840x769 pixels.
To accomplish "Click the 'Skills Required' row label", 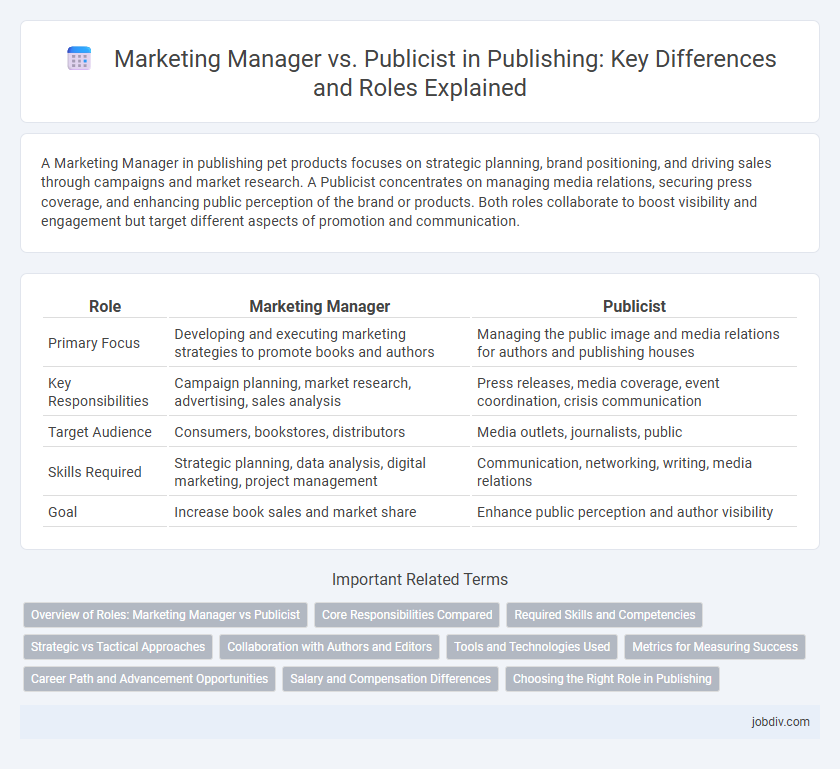I will coord(95,472).
